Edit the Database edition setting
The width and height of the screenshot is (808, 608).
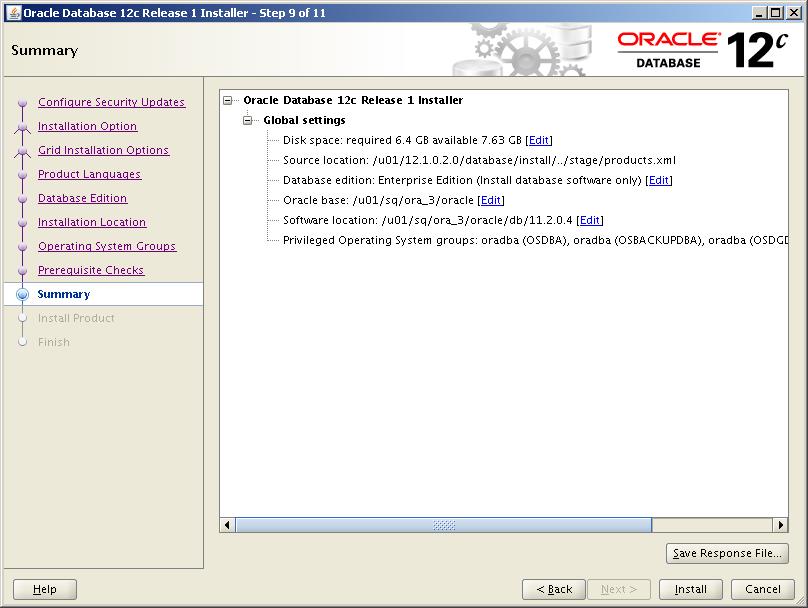[658, 180]
